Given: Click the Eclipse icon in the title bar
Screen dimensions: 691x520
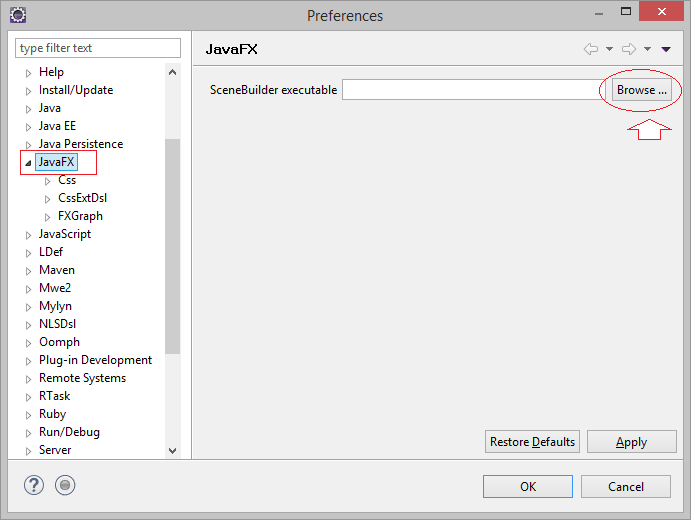Looking at the screenshot, I should click(18, 15).
